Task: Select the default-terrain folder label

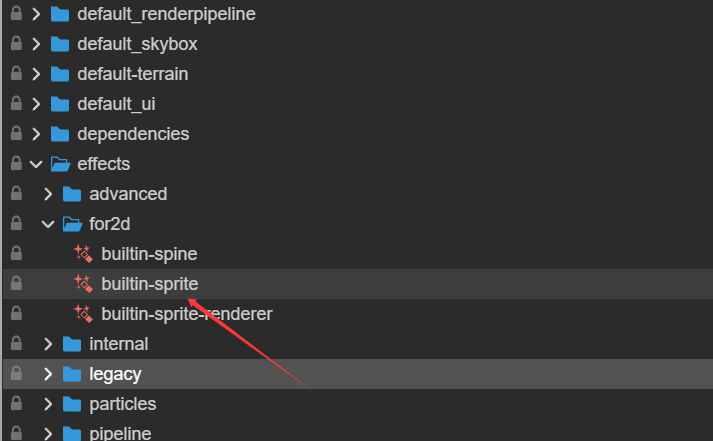Action: click(133, 74)
